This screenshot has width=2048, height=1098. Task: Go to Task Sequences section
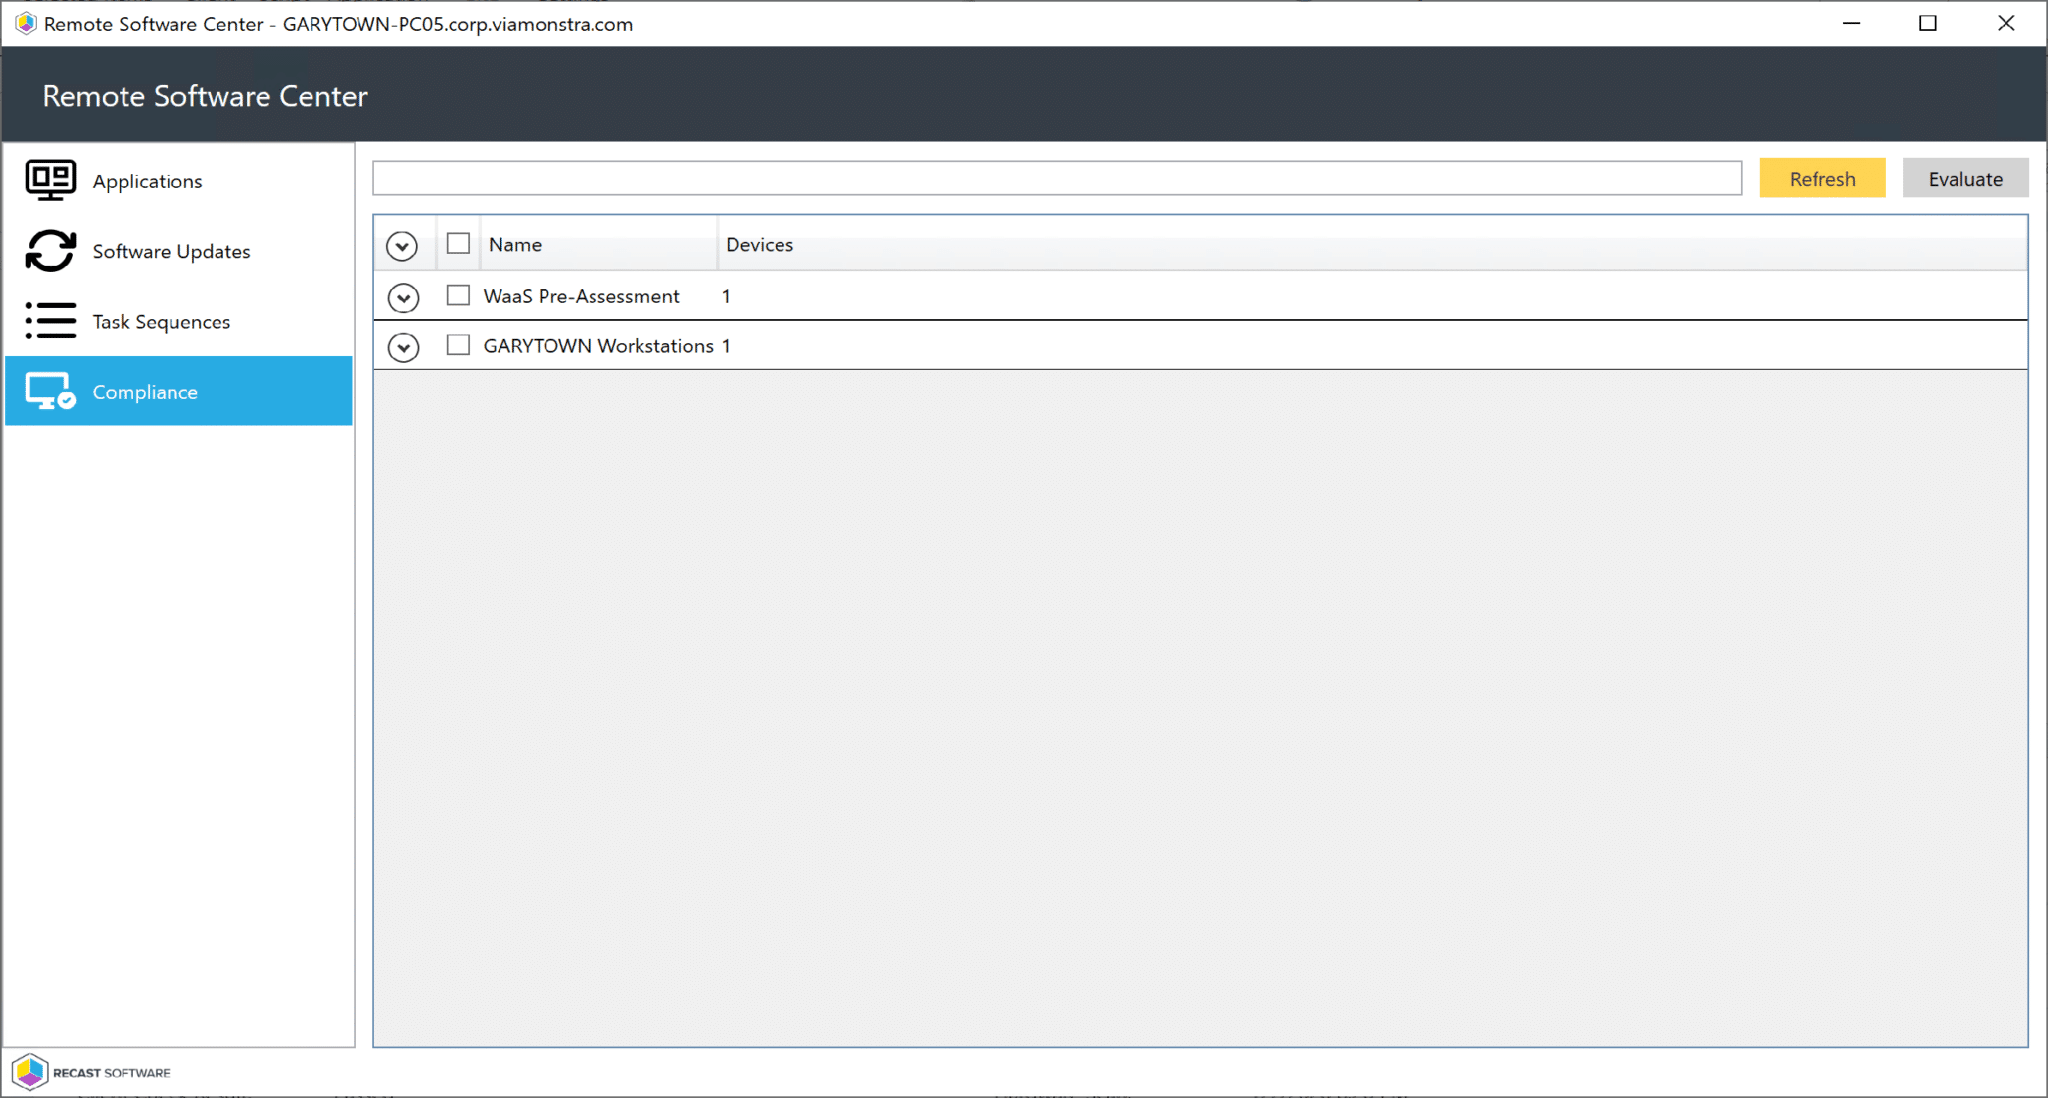click(179, 321)
